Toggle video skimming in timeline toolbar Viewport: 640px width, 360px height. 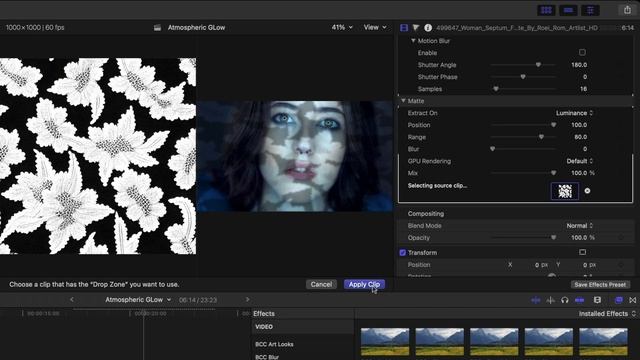536,300
